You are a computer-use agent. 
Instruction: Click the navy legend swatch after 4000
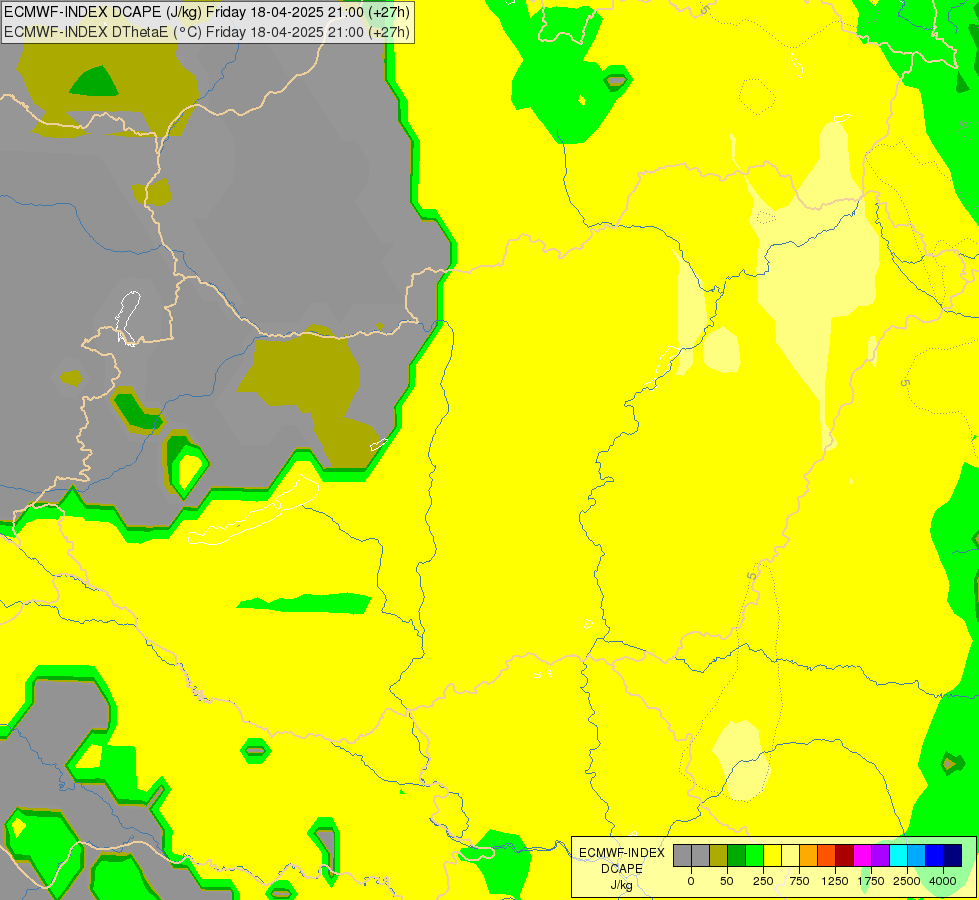click(953, 855)
